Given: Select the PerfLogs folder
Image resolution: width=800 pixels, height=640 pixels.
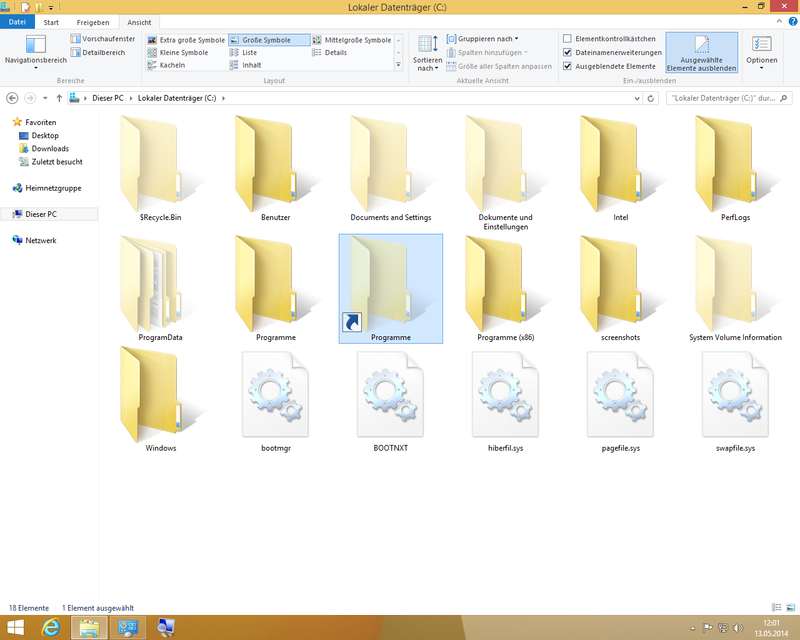Looking at the screenshot, I should (735, 169).
